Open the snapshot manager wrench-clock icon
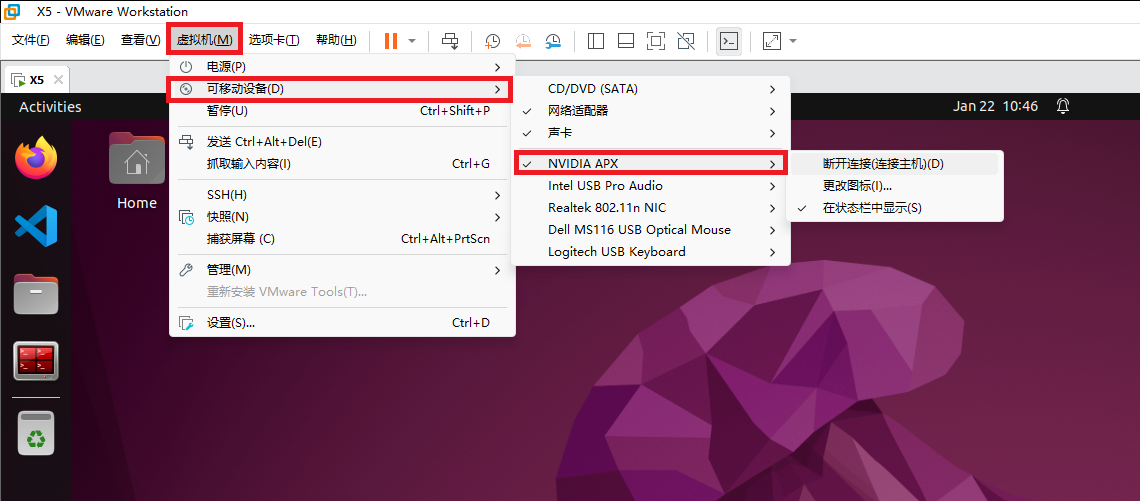The image size is (1140, 501). [x=553, y=41]
